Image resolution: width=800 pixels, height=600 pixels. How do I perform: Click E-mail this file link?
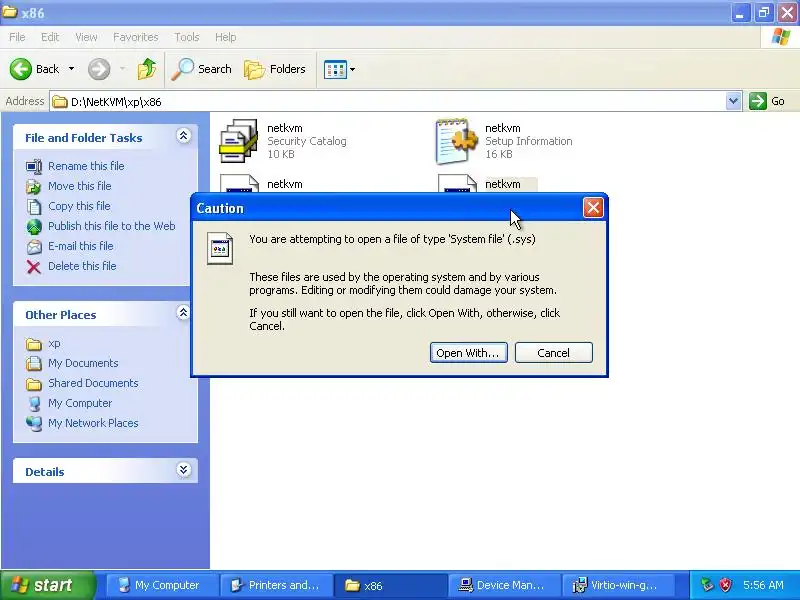(x=81, y=245)
